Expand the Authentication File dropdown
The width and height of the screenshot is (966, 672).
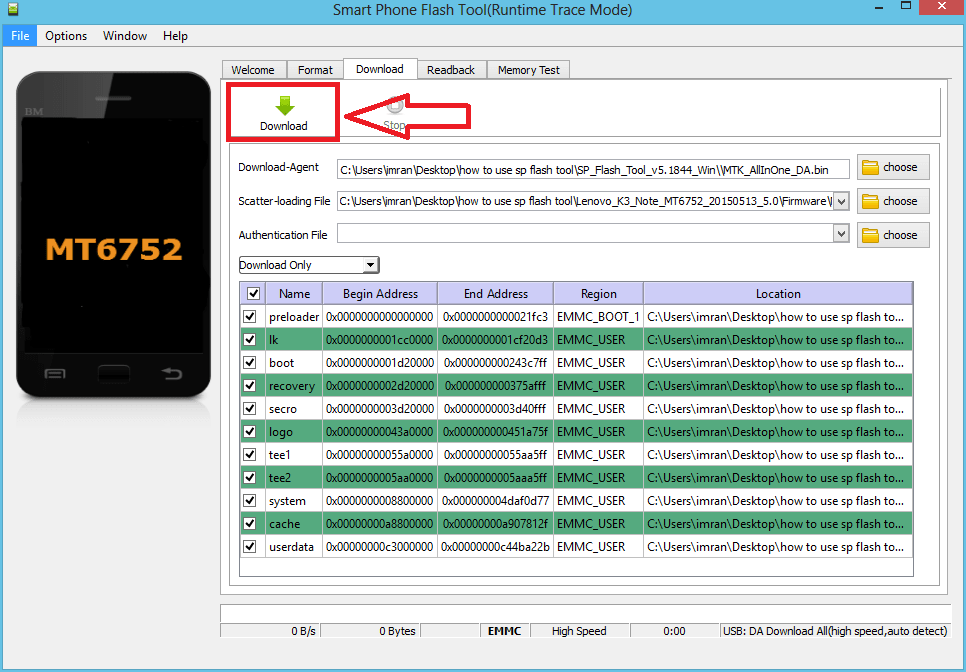(x=842, y=233)
